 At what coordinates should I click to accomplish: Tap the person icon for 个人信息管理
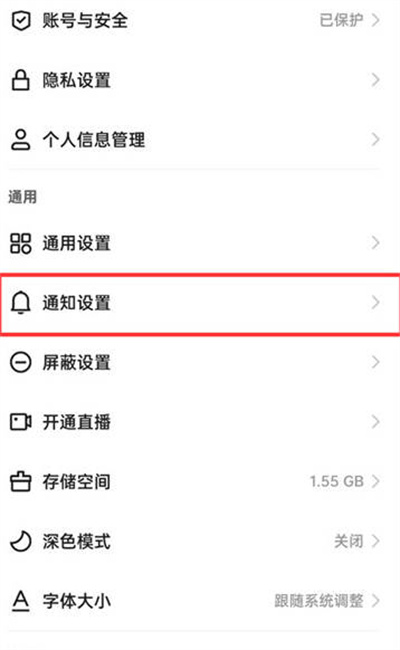pyautogui.click(x=20, y=139)
